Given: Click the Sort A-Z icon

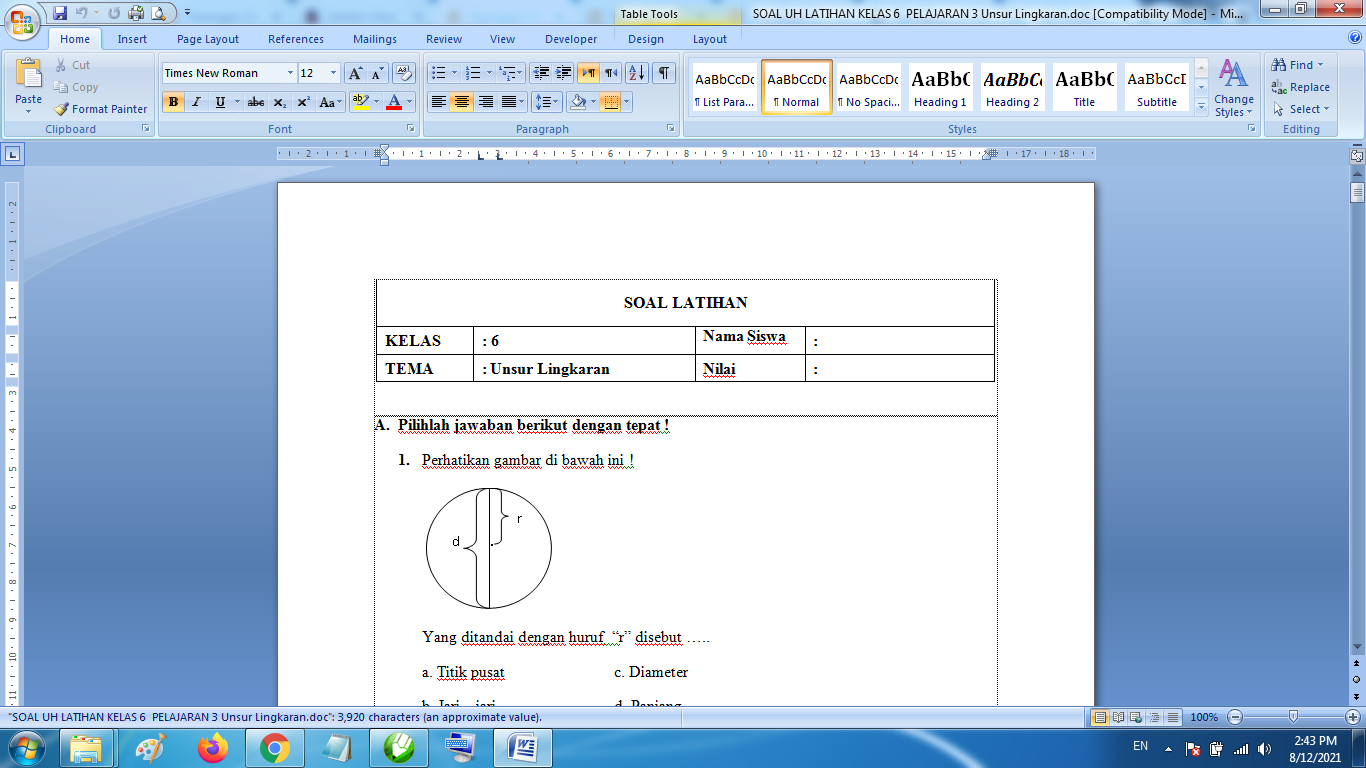Looking at the screenshot, I should (x=637, y=73).
